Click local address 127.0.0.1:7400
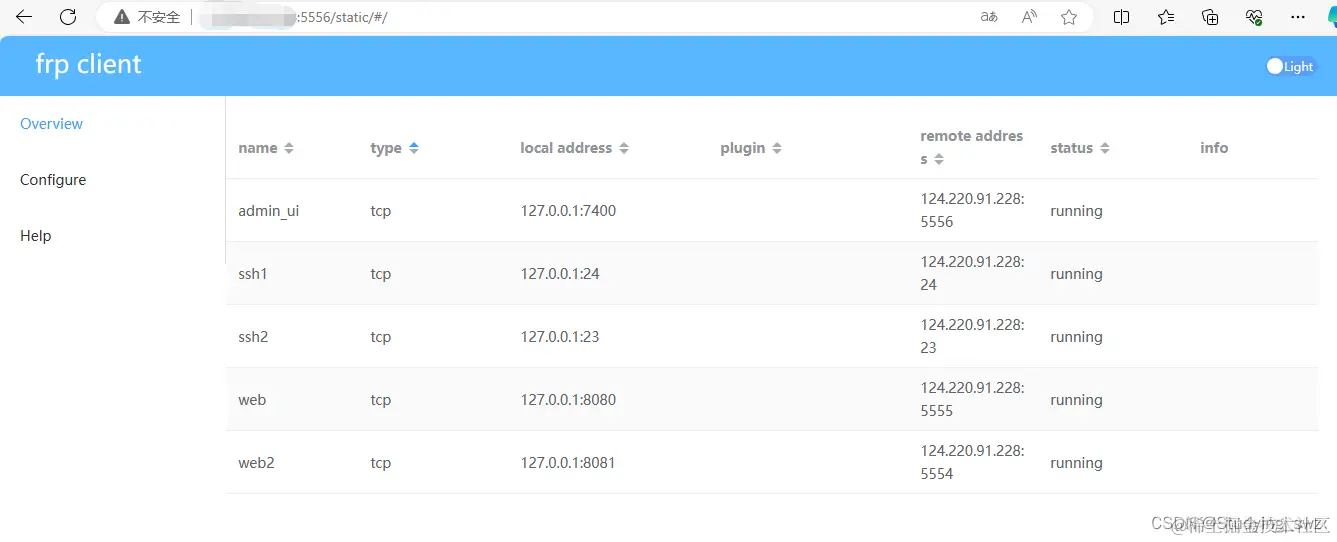This screenshot has height=542, width=1337. pyautogui.click(x=568, y=211)
